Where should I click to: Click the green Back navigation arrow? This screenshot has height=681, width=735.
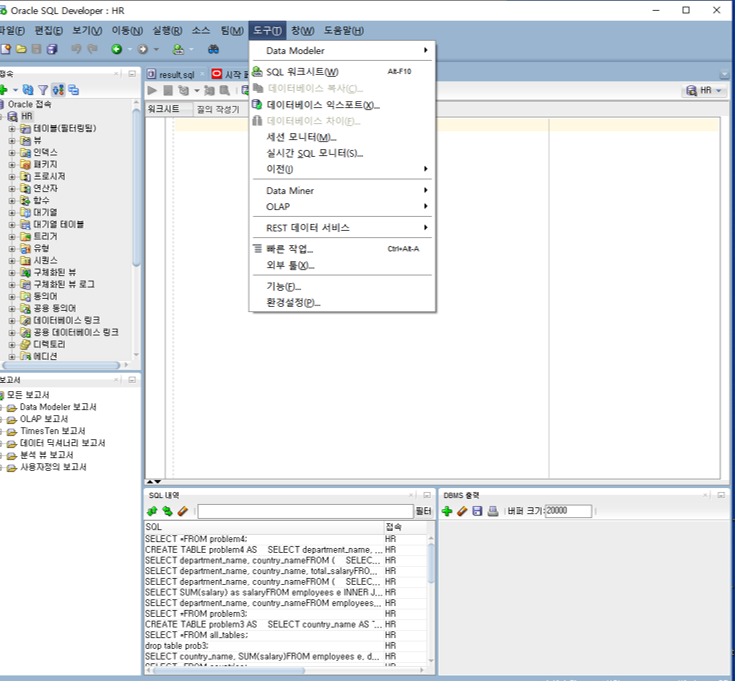[117, 49]
